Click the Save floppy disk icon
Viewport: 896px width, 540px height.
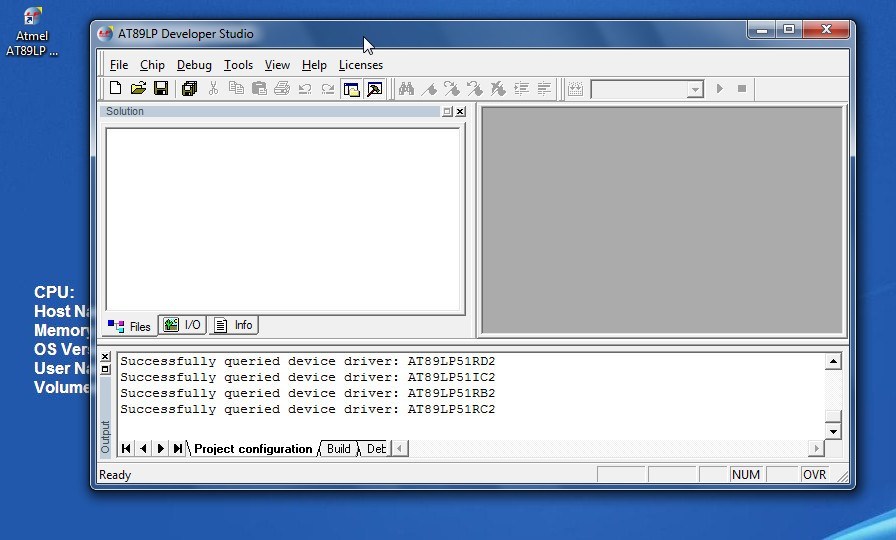pos(161,88)
